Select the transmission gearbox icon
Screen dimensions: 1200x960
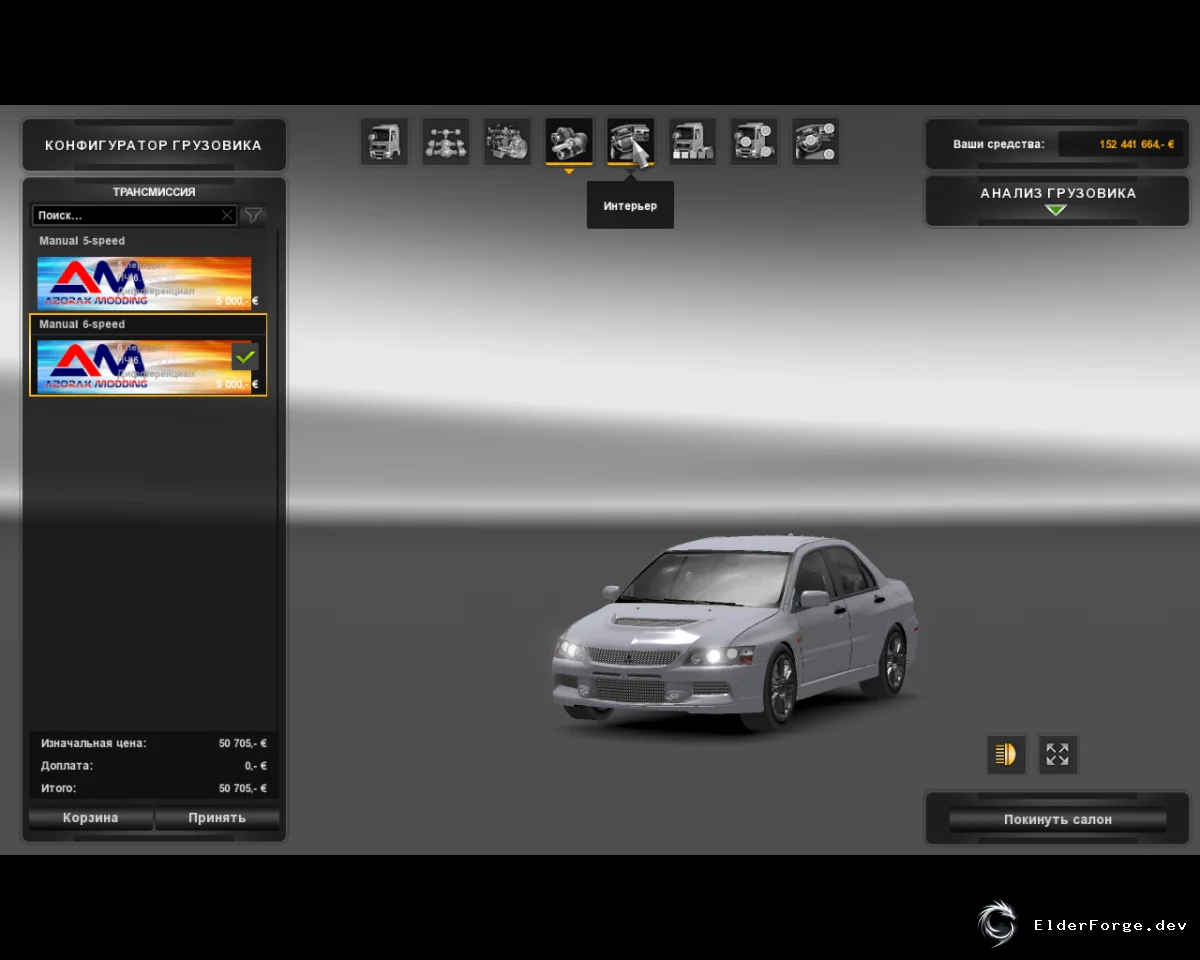click(x=569, y=142)
